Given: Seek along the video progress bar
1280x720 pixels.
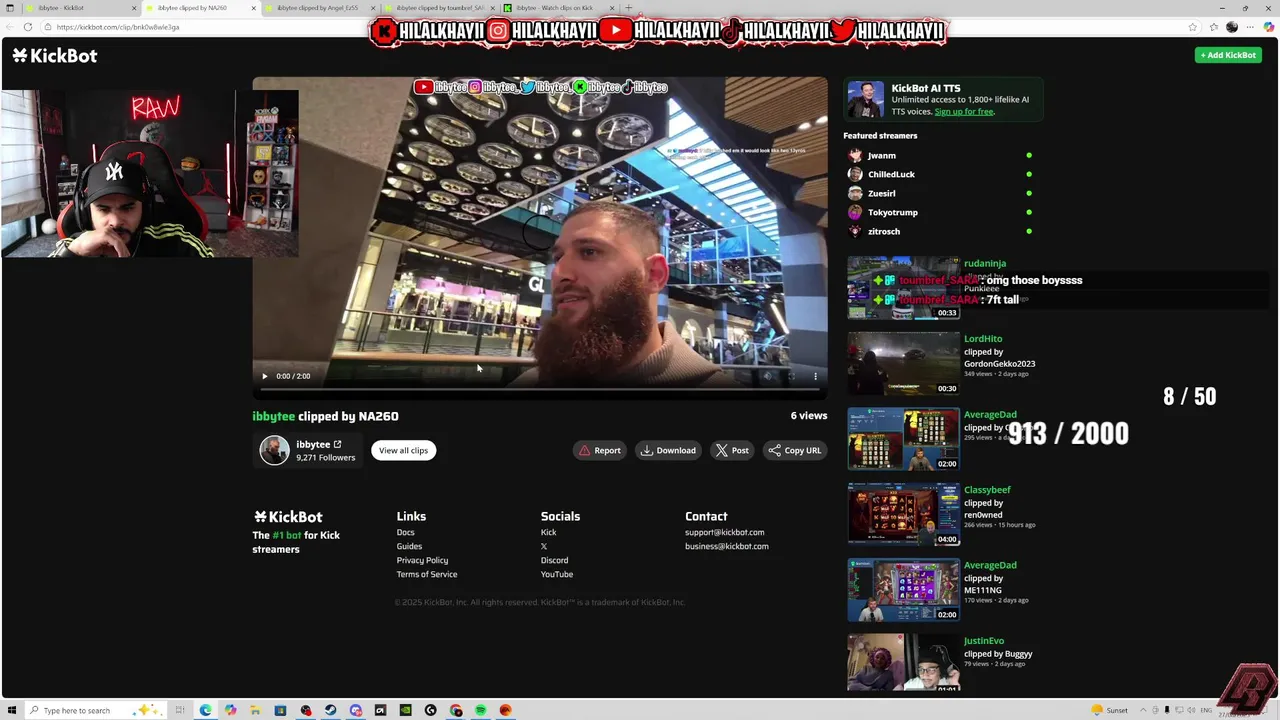Looking at the screenshot, I should point(540,389).
